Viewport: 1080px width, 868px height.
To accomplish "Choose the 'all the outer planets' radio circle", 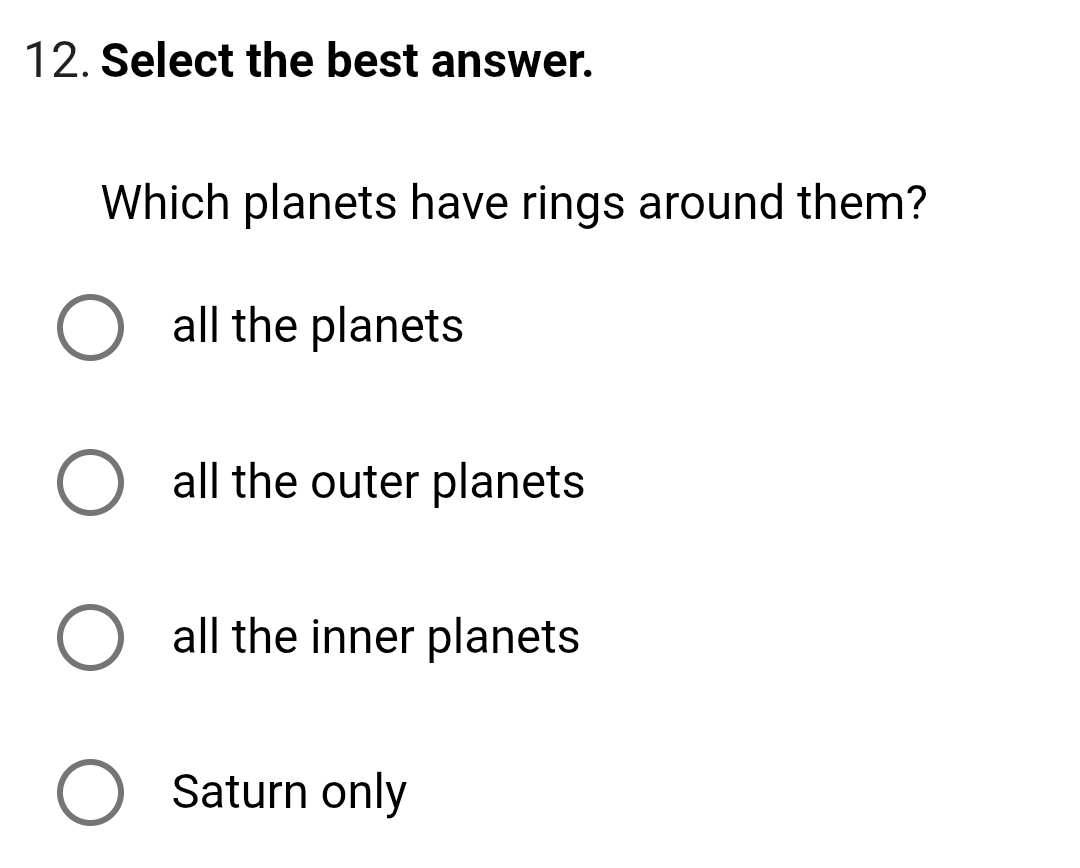I will point(91,482).
